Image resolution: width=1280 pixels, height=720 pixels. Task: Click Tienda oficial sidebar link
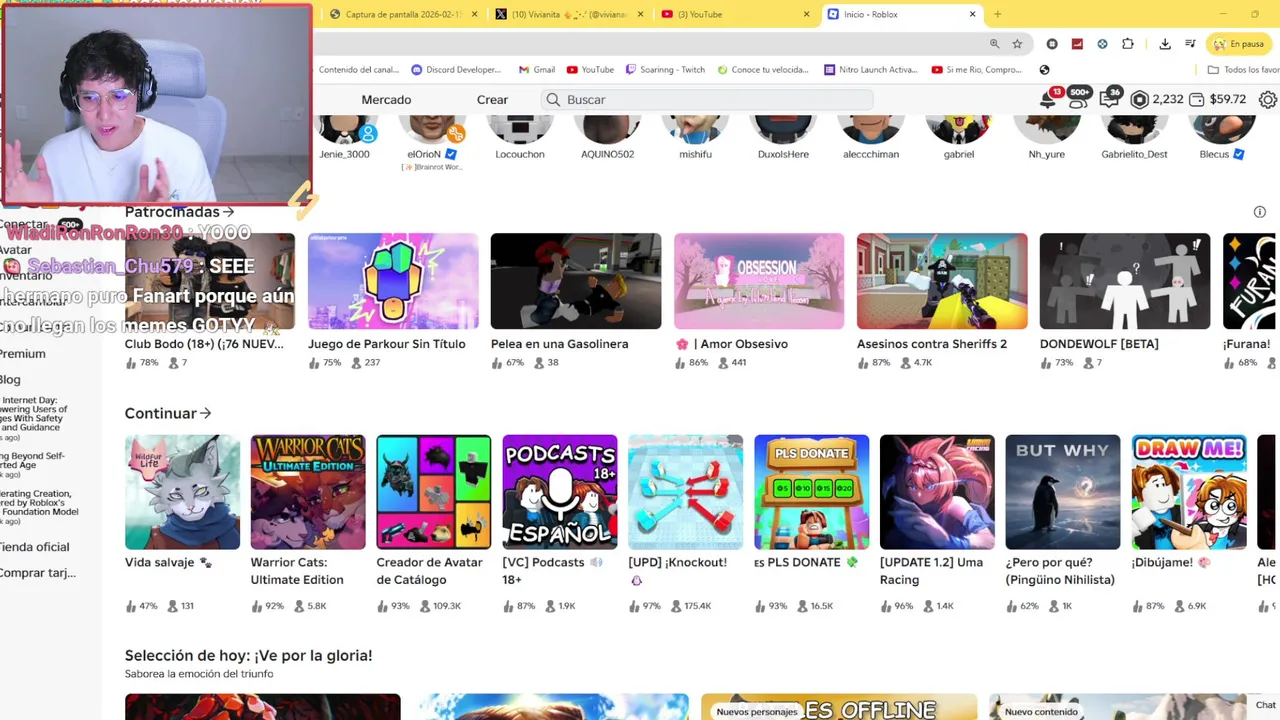tap(34, 547)
